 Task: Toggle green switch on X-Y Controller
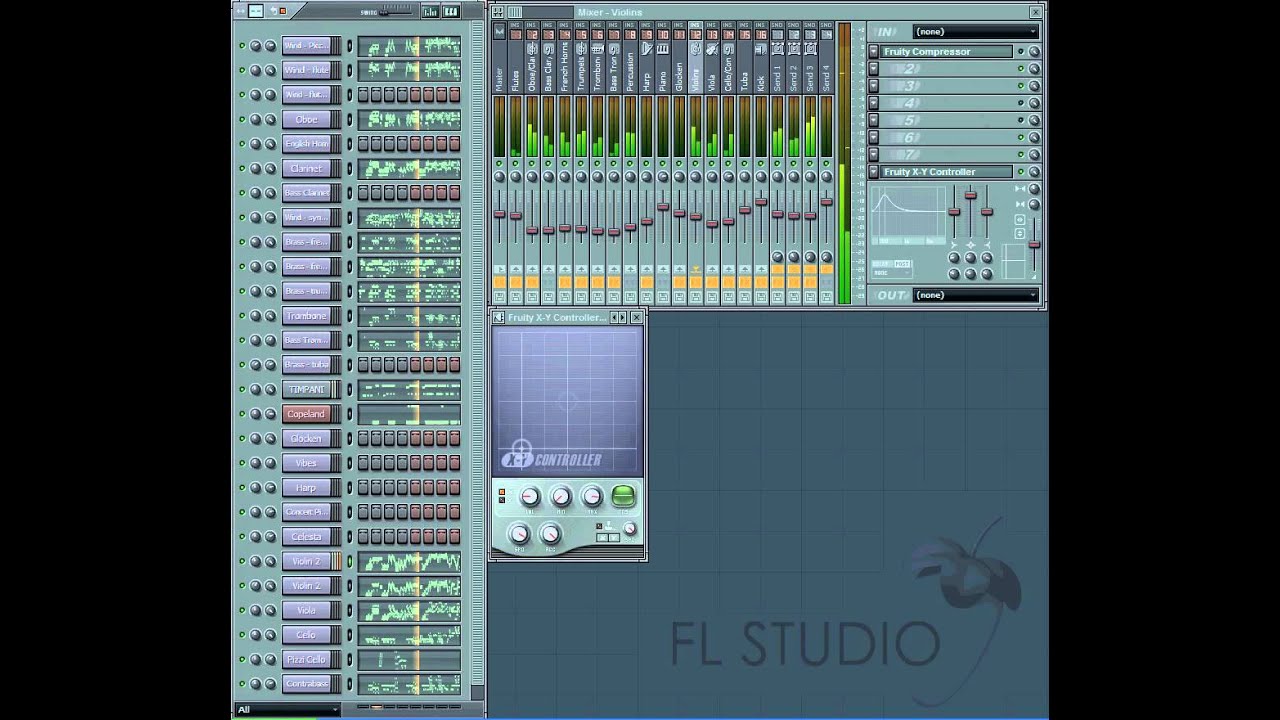pyautogui.click(x=622, y=496)
